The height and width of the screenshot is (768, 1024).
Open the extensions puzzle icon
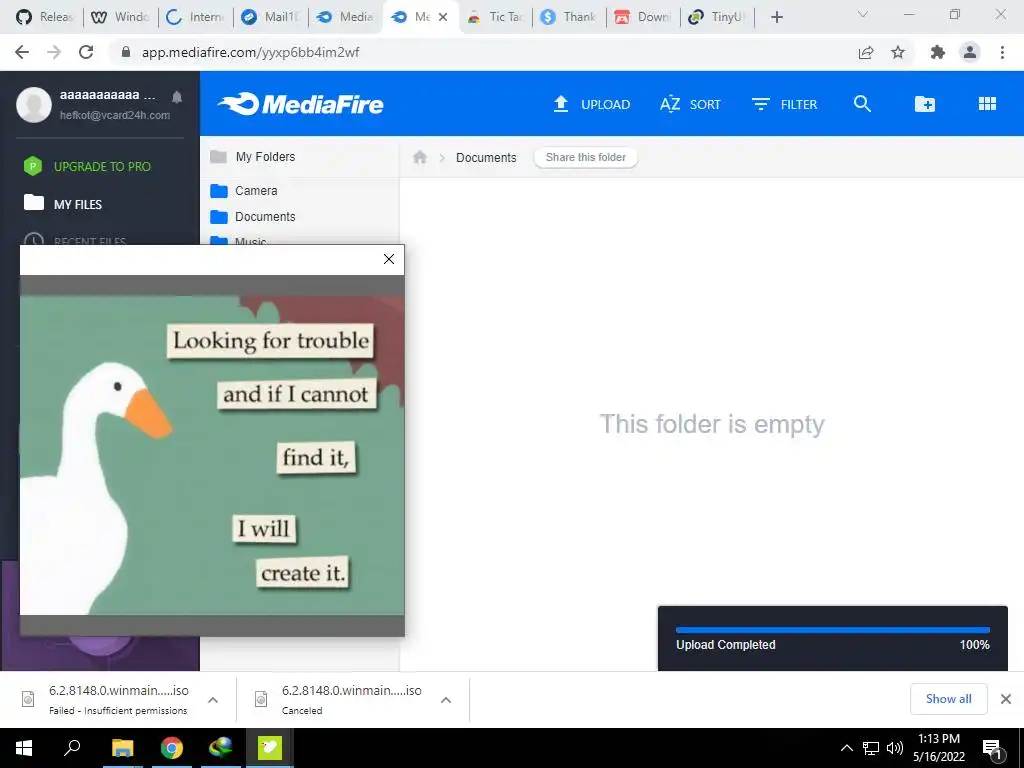[938, 52]
